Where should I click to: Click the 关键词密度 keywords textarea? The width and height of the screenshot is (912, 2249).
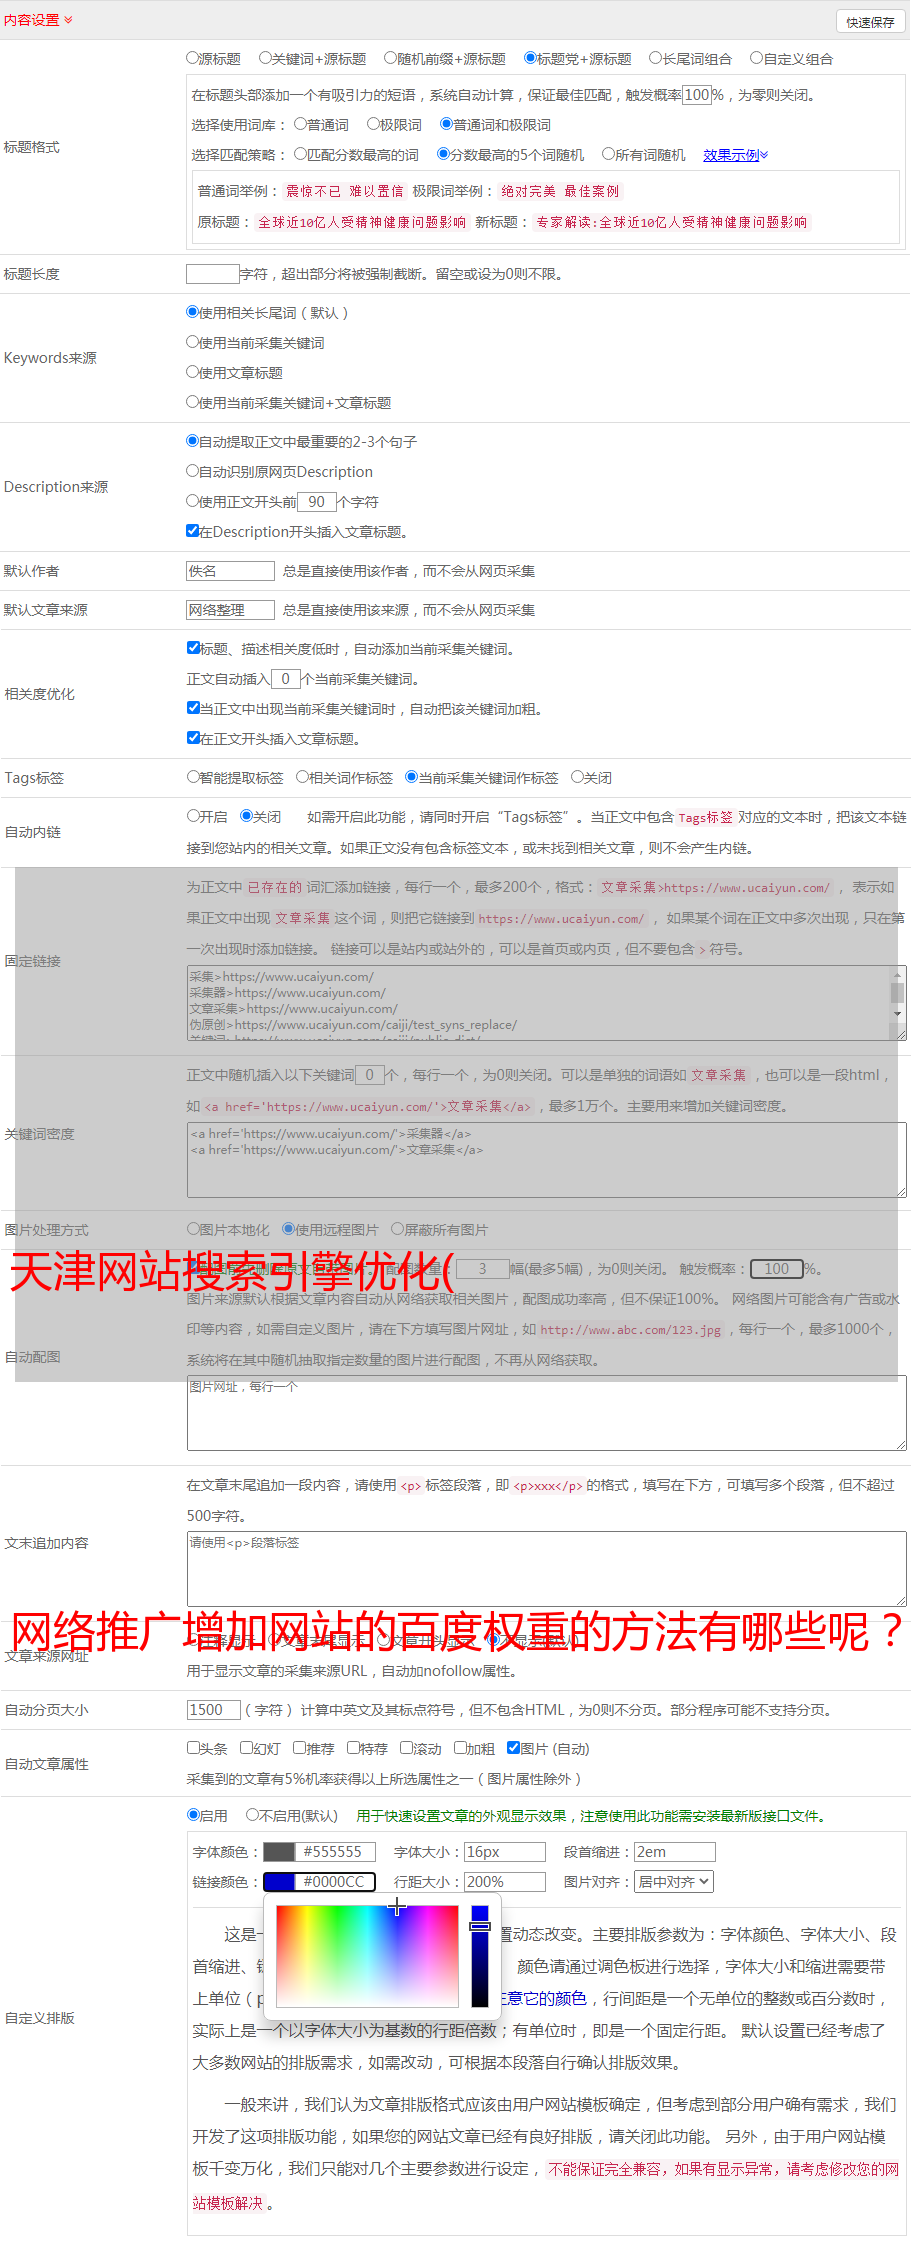(x=546, y=1160)
